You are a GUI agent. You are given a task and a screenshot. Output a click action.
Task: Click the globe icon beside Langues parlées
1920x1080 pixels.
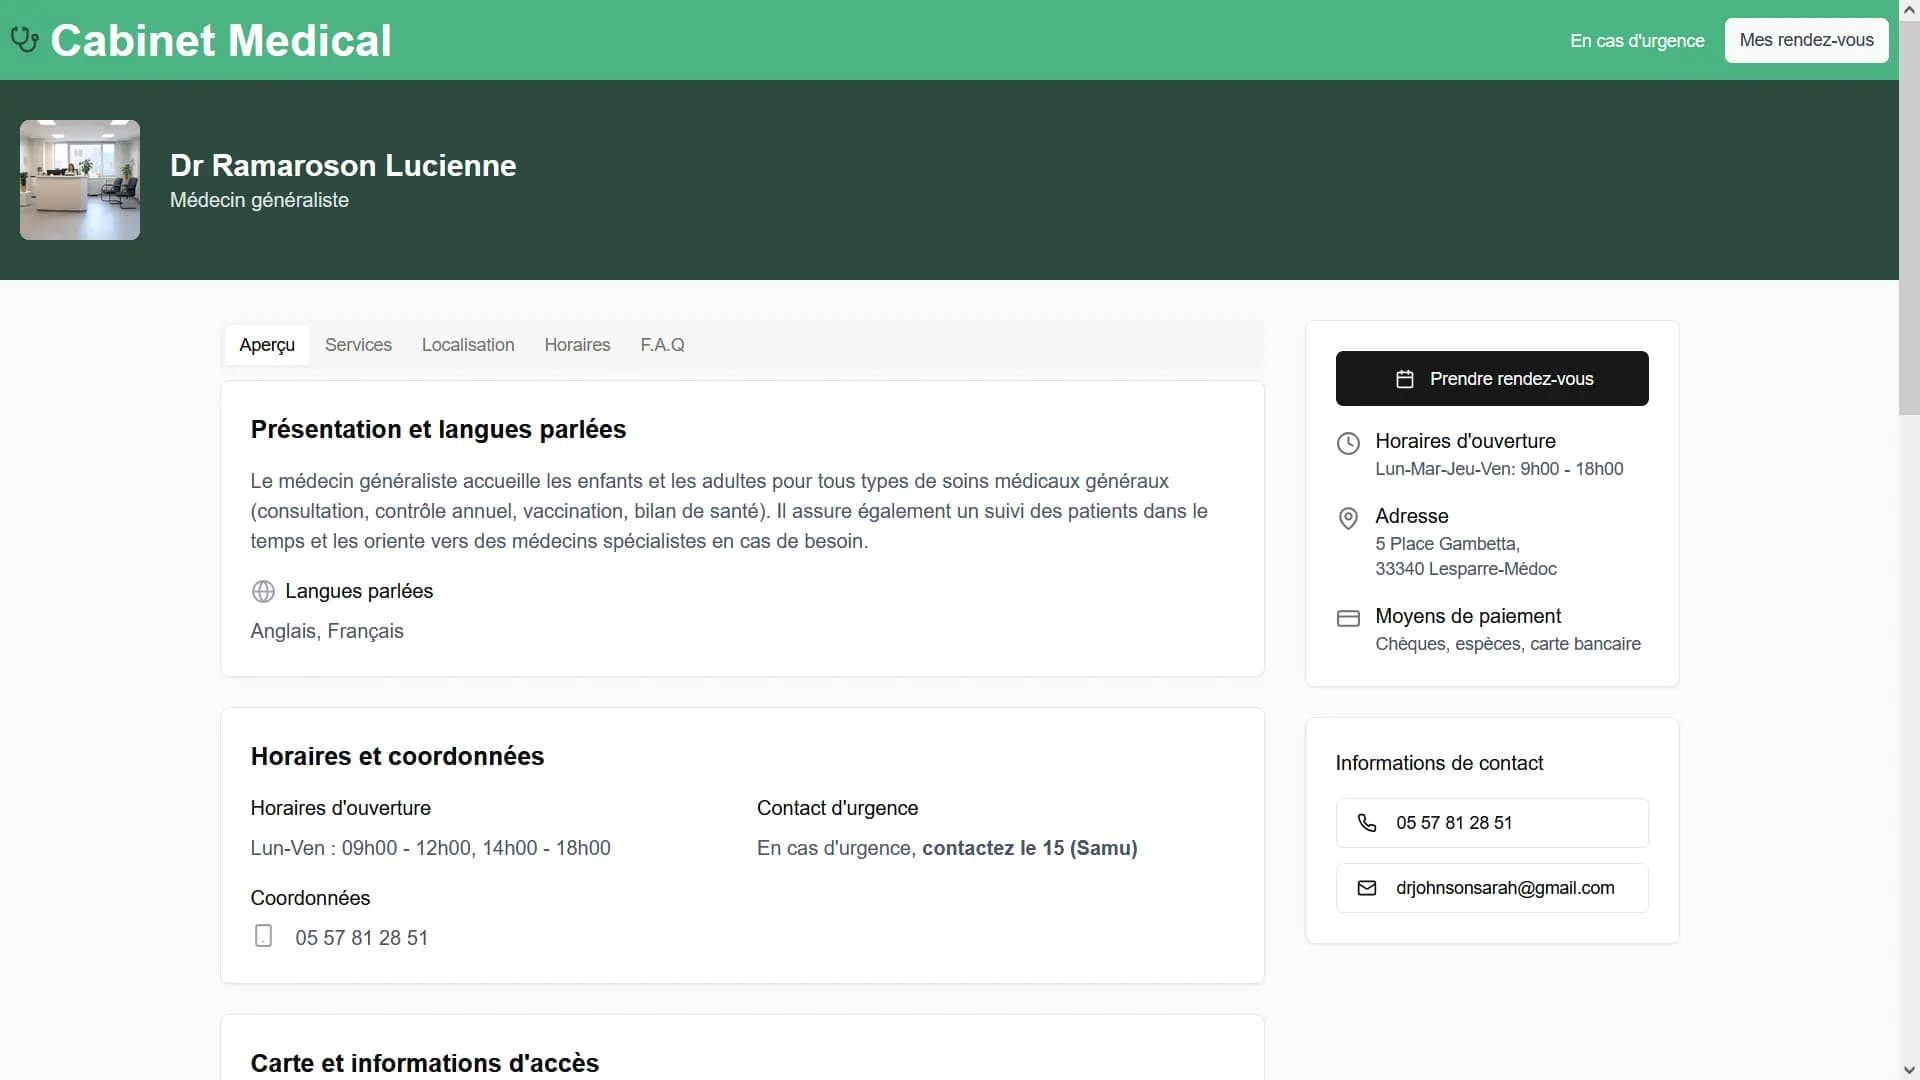(x=263, y=592)
